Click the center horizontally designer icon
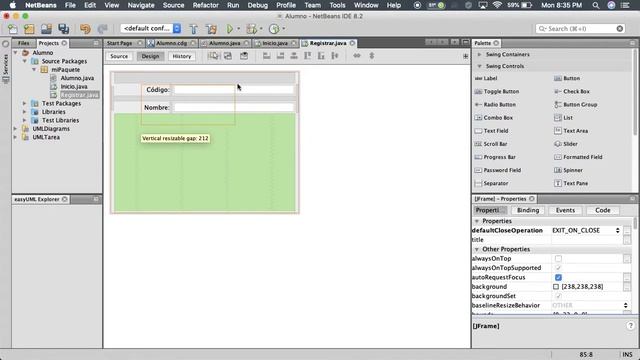640x360 pixels. coord(294,56)
